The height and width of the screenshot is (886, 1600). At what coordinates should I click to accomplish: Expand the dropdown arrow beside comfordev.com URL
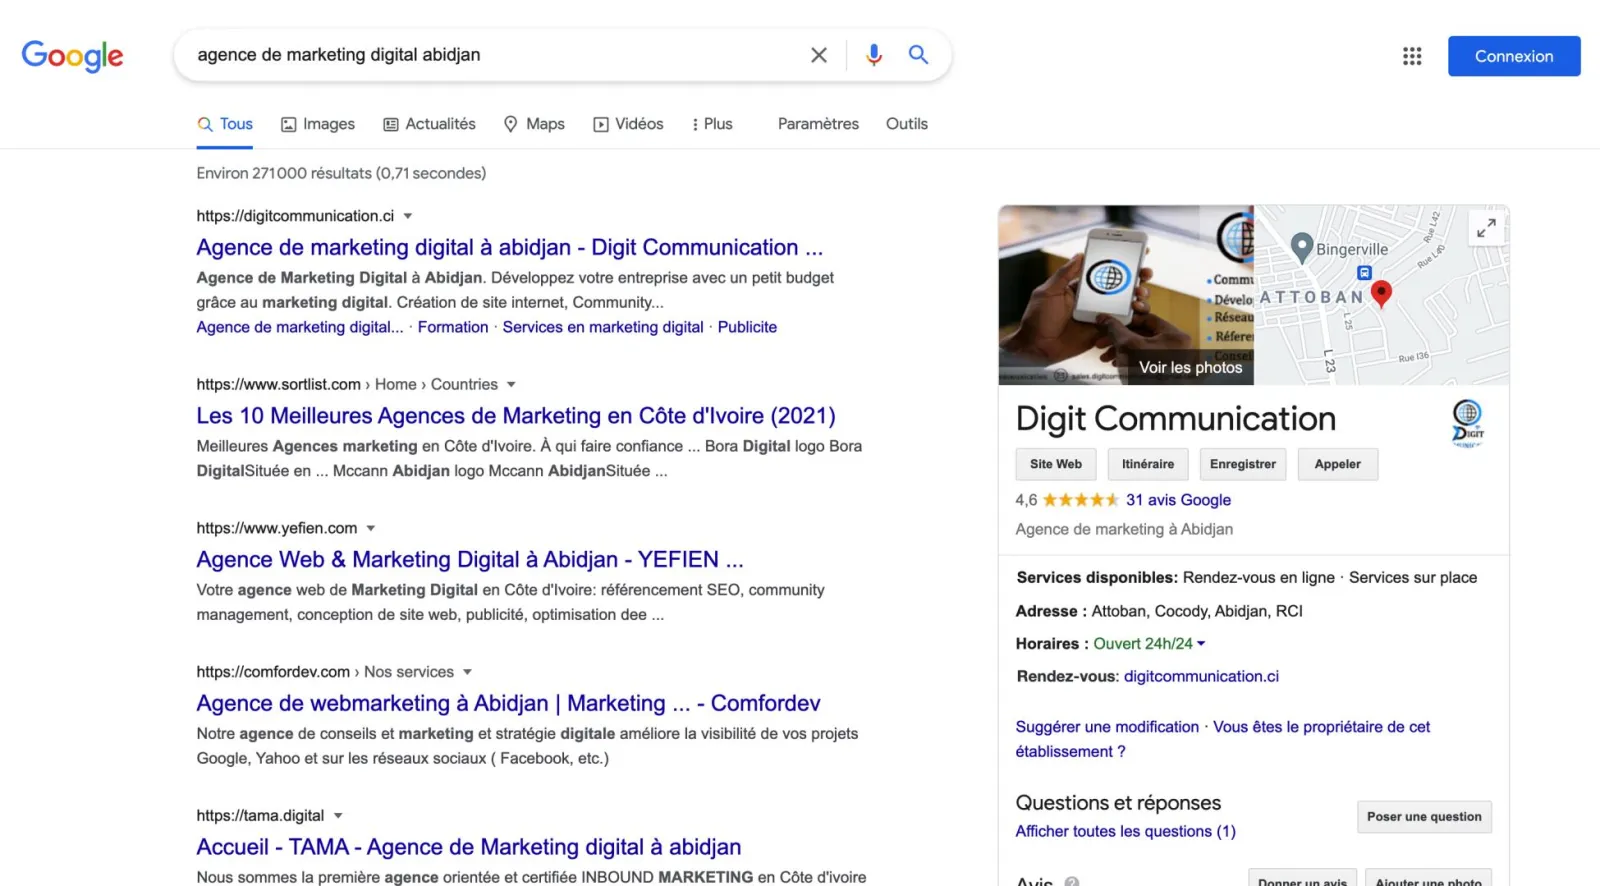(467, 672)
